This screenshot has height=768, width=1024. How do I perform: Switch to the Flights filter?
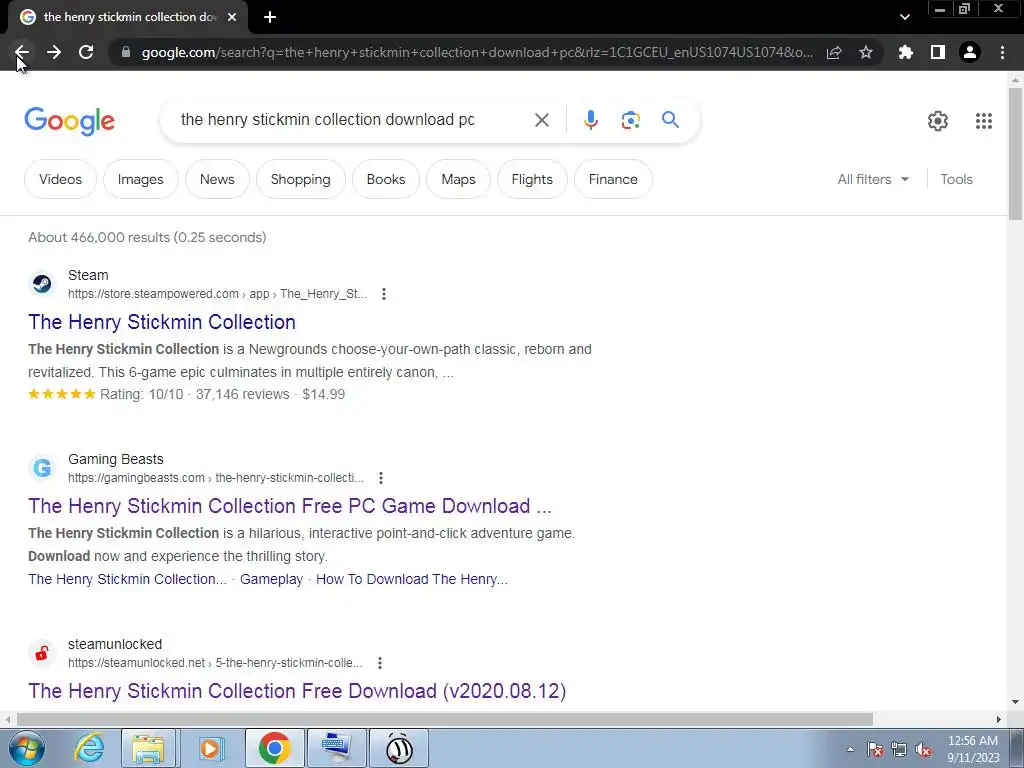532,179
